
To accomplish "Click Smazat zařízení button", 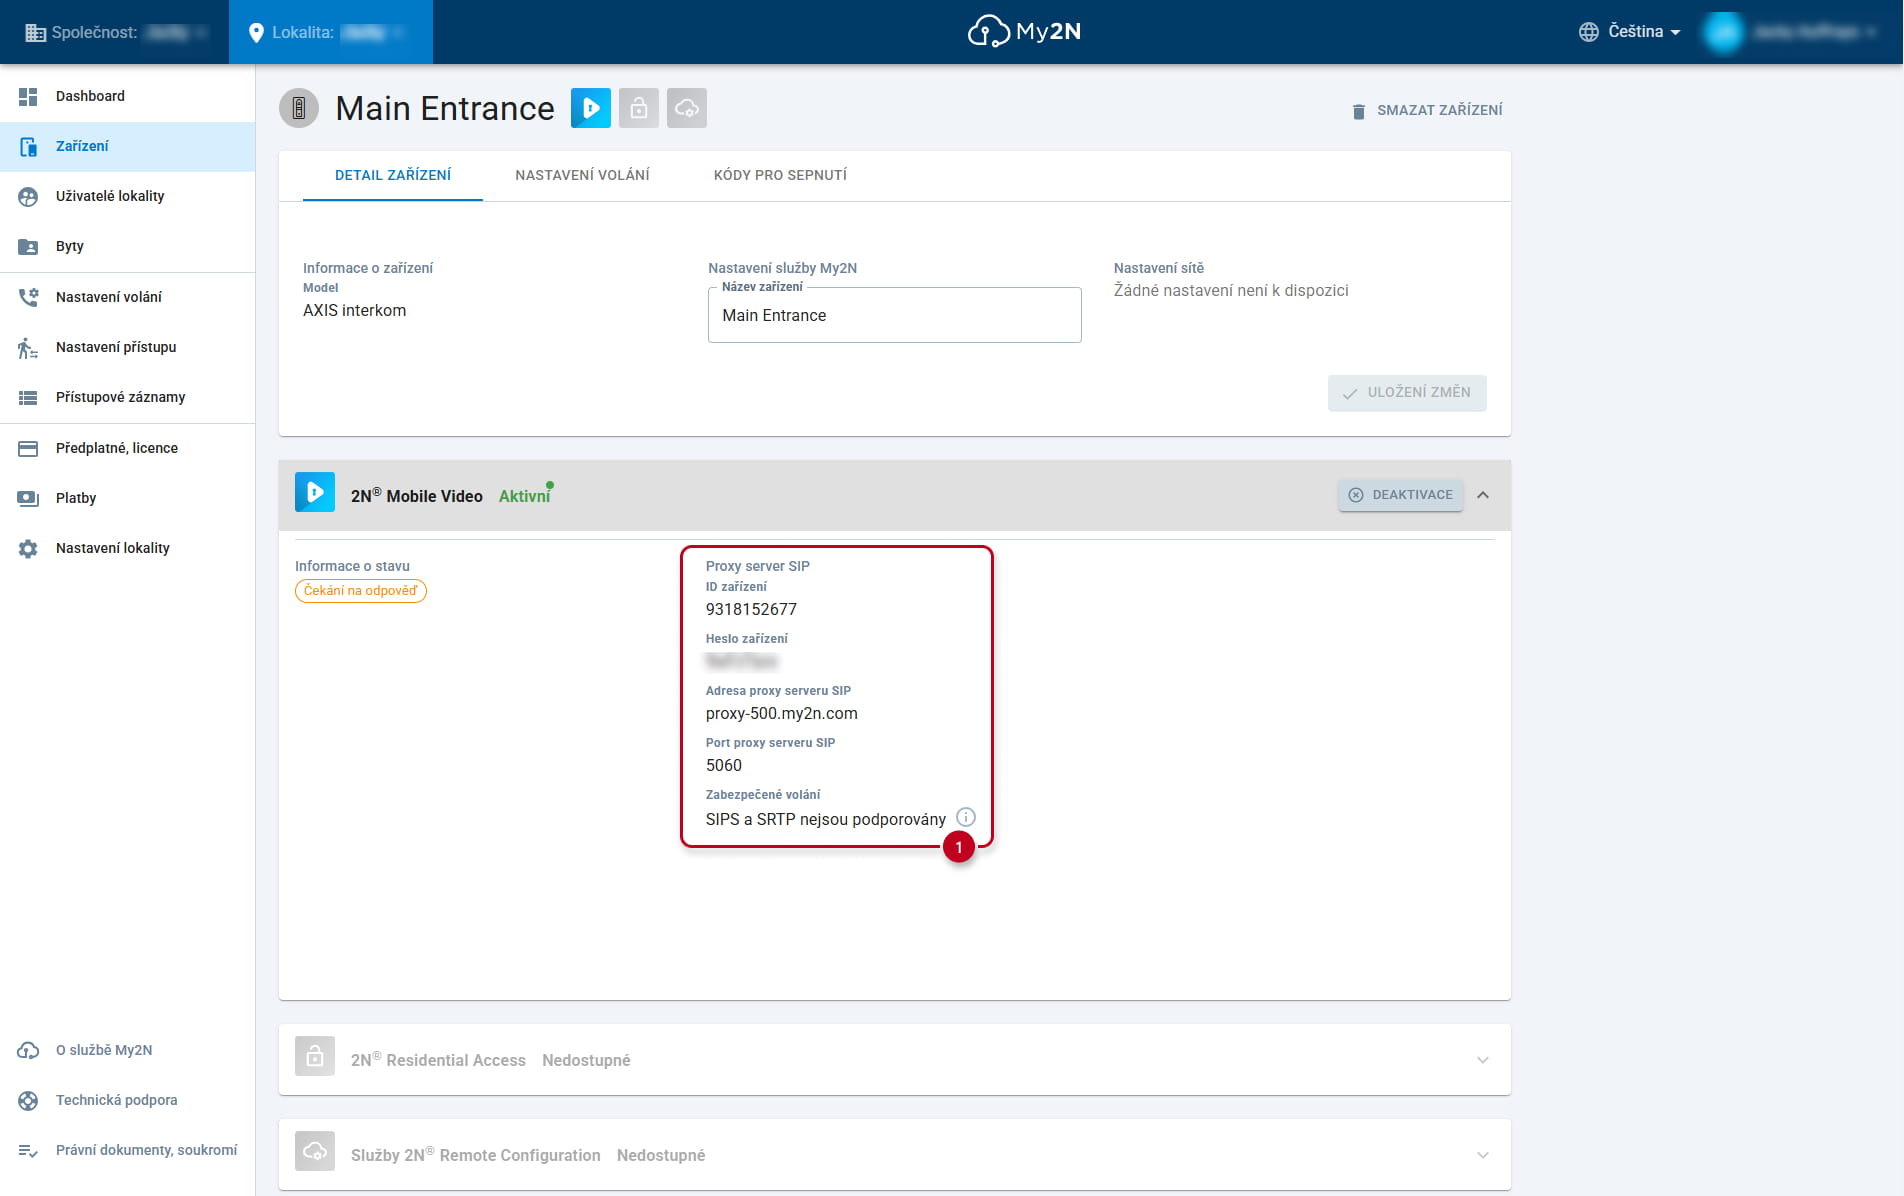I will click(1427, 110).
